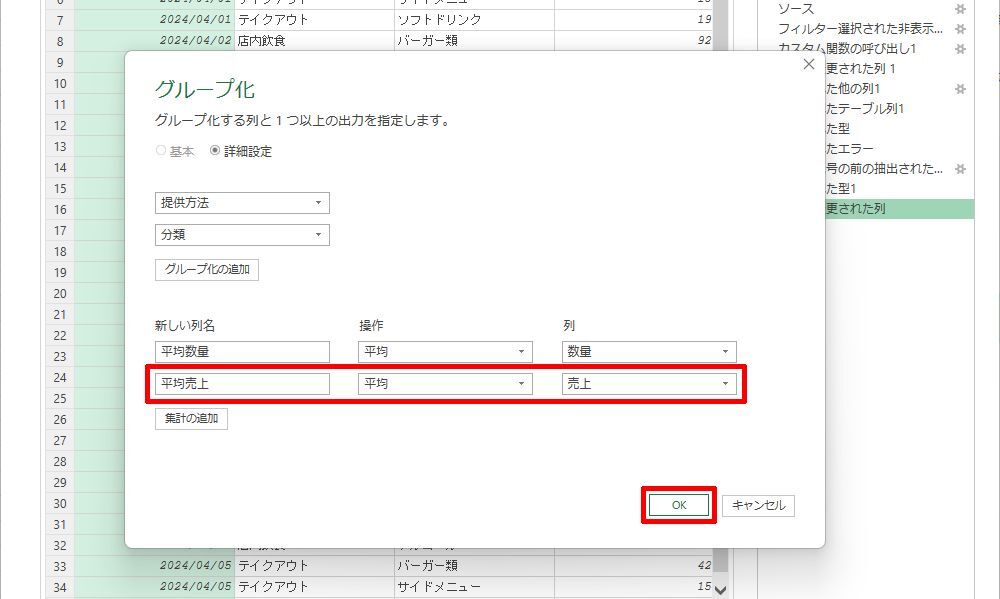Screen dimensions: 1000x599
Task: Open the 売上 column dropdown
Action: (x=649, y=384)
